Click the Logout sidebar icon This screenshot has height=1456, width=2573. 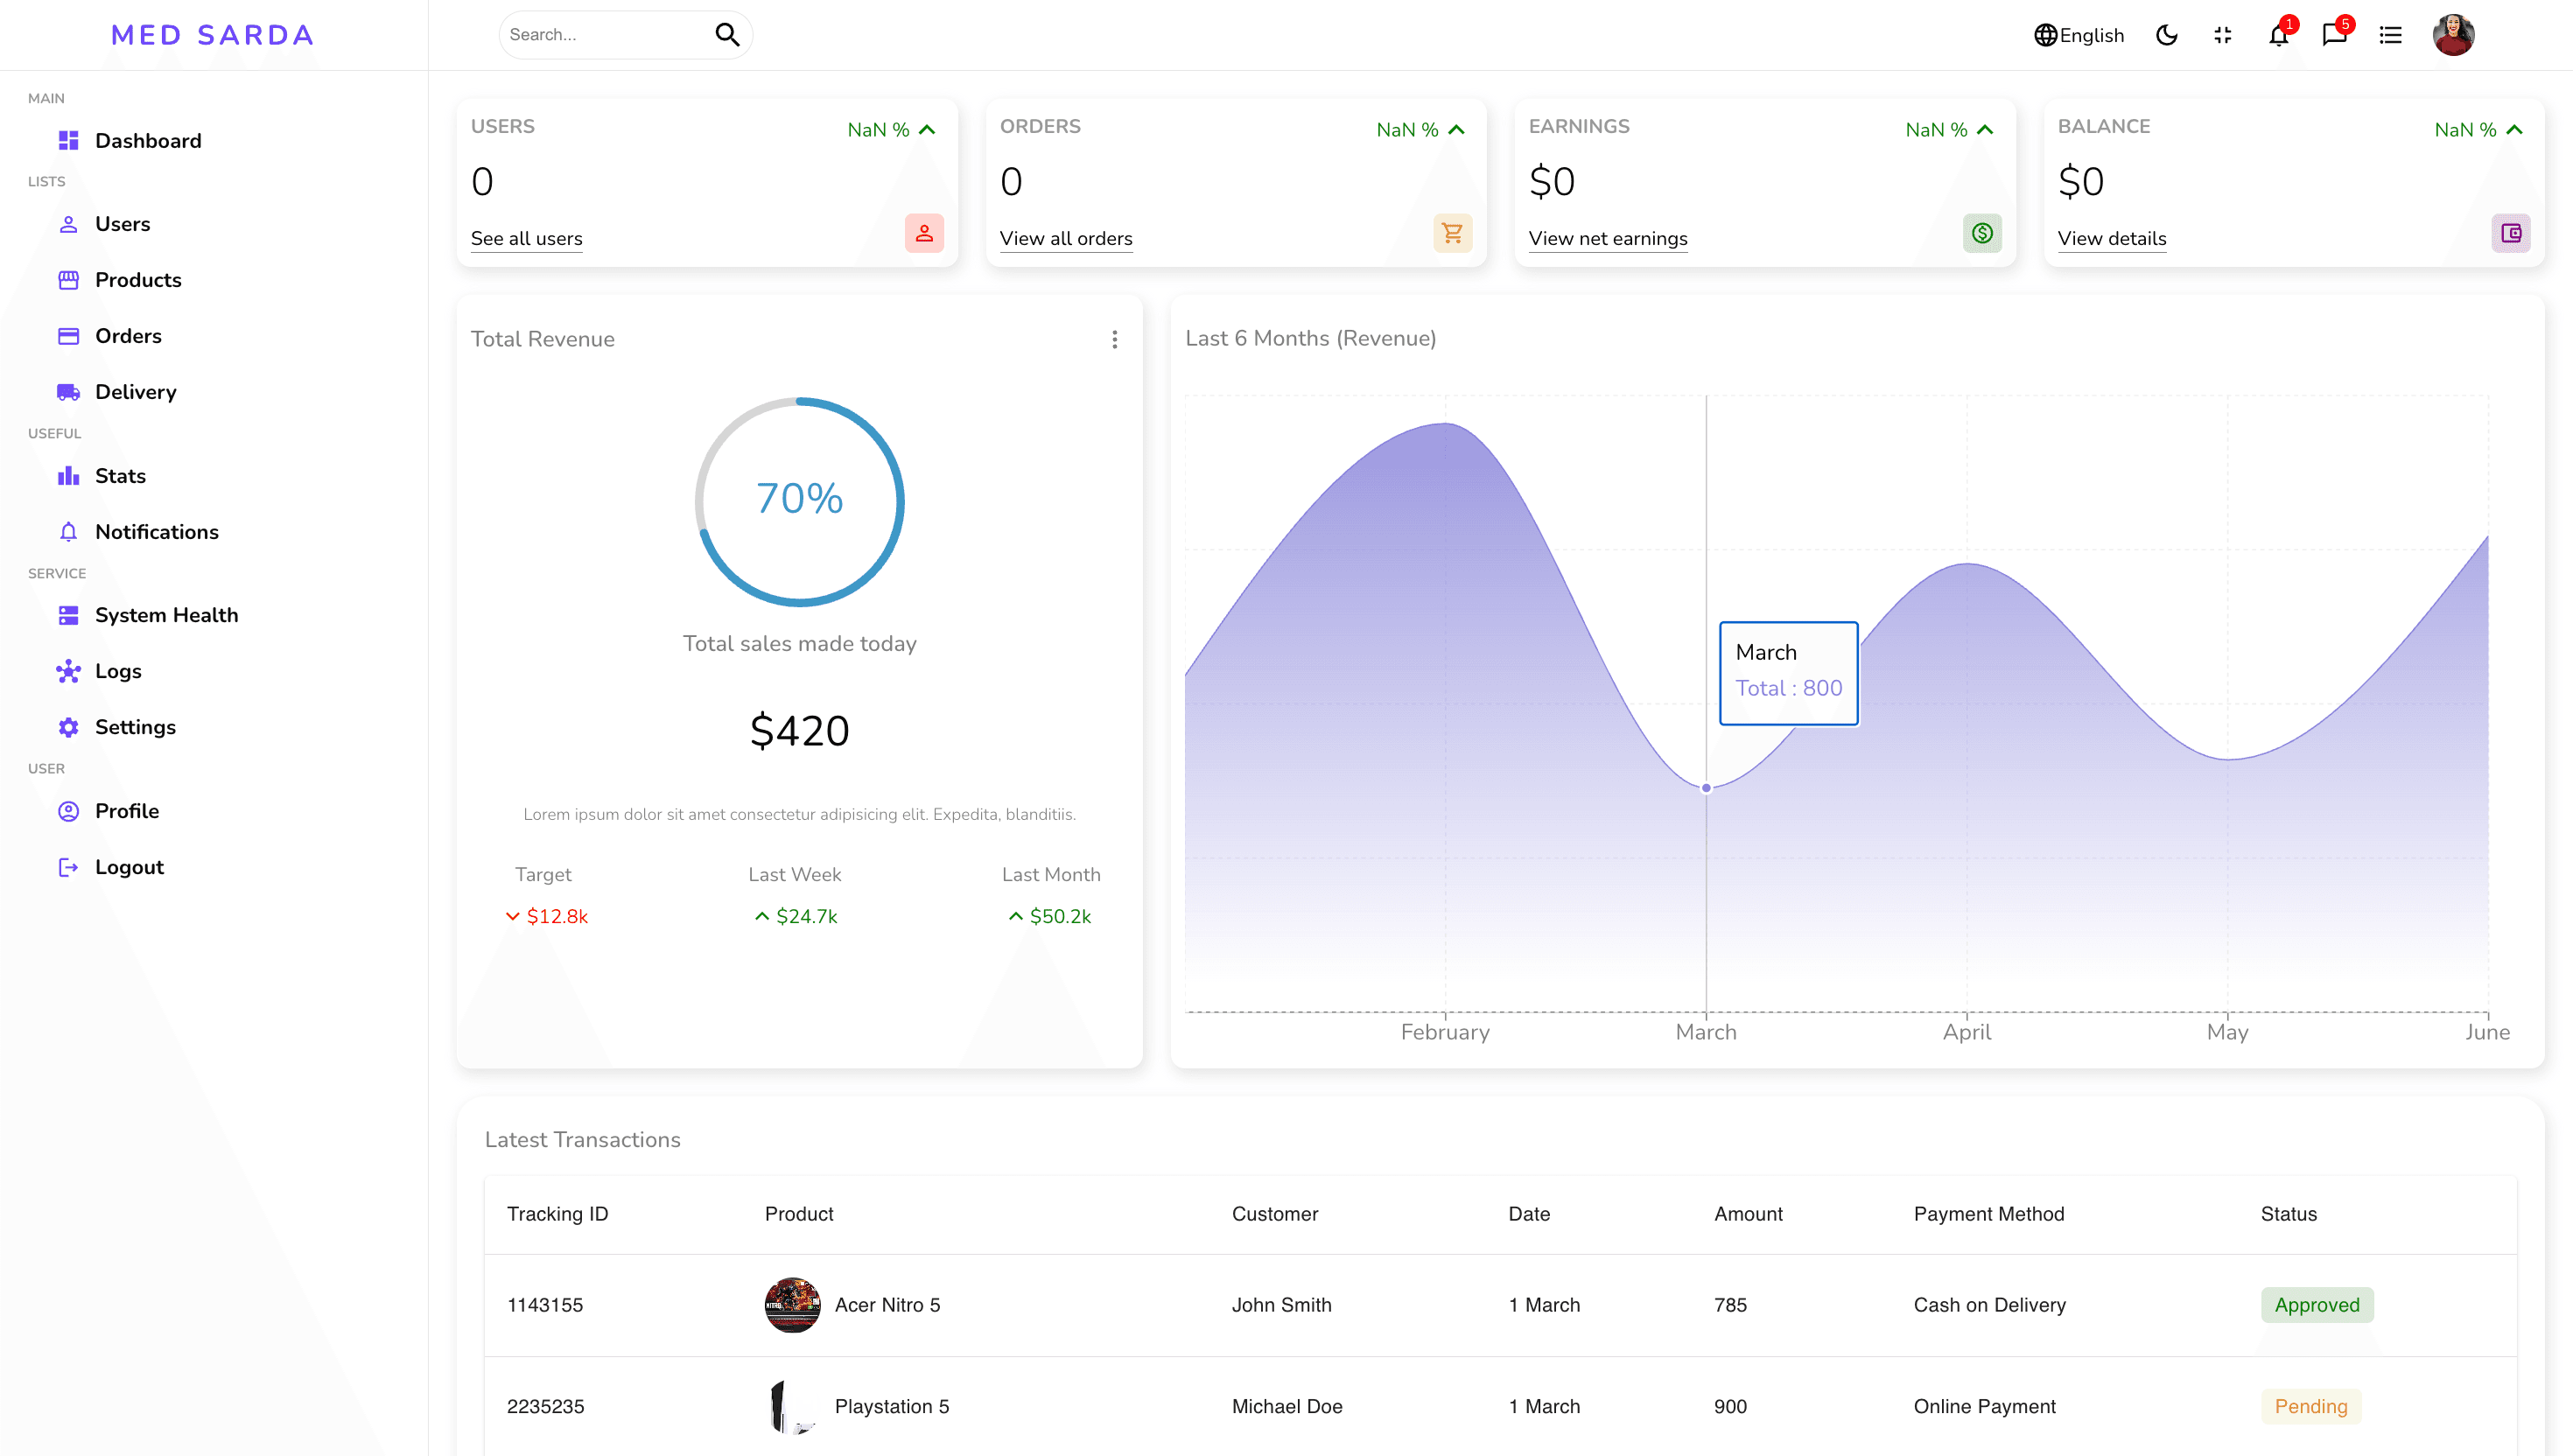[68, 867]
